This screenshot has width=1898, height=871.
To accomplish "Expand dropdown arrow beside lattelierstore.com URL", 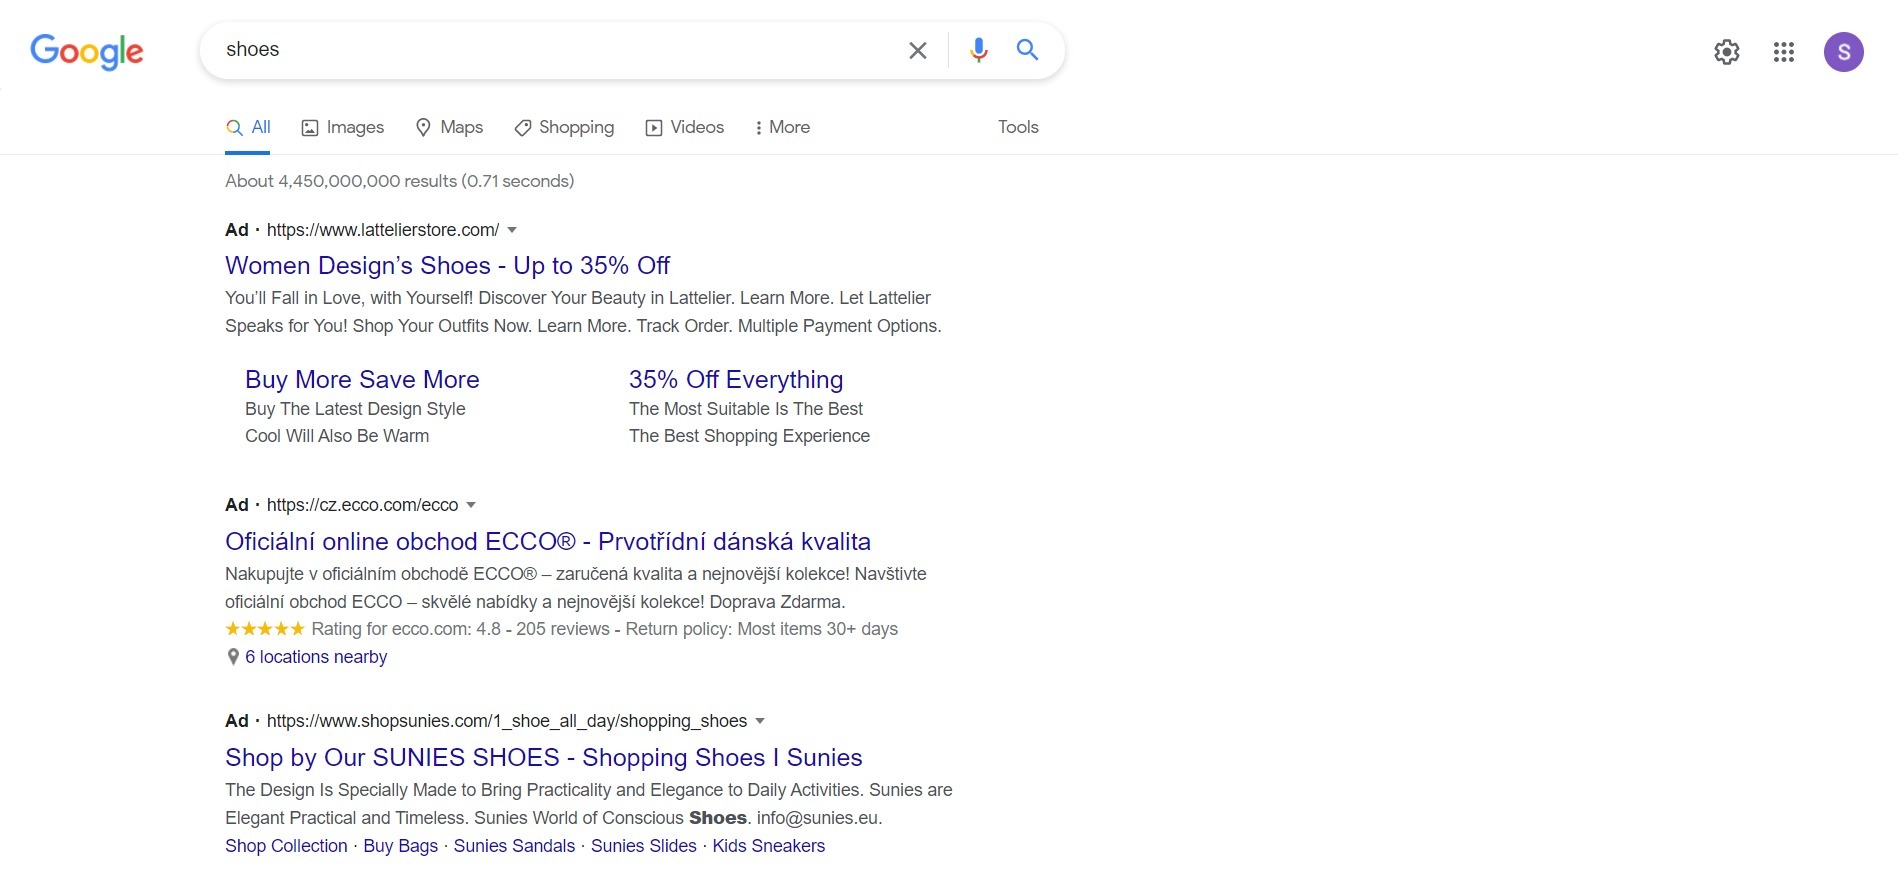I will tap(512, 230).
